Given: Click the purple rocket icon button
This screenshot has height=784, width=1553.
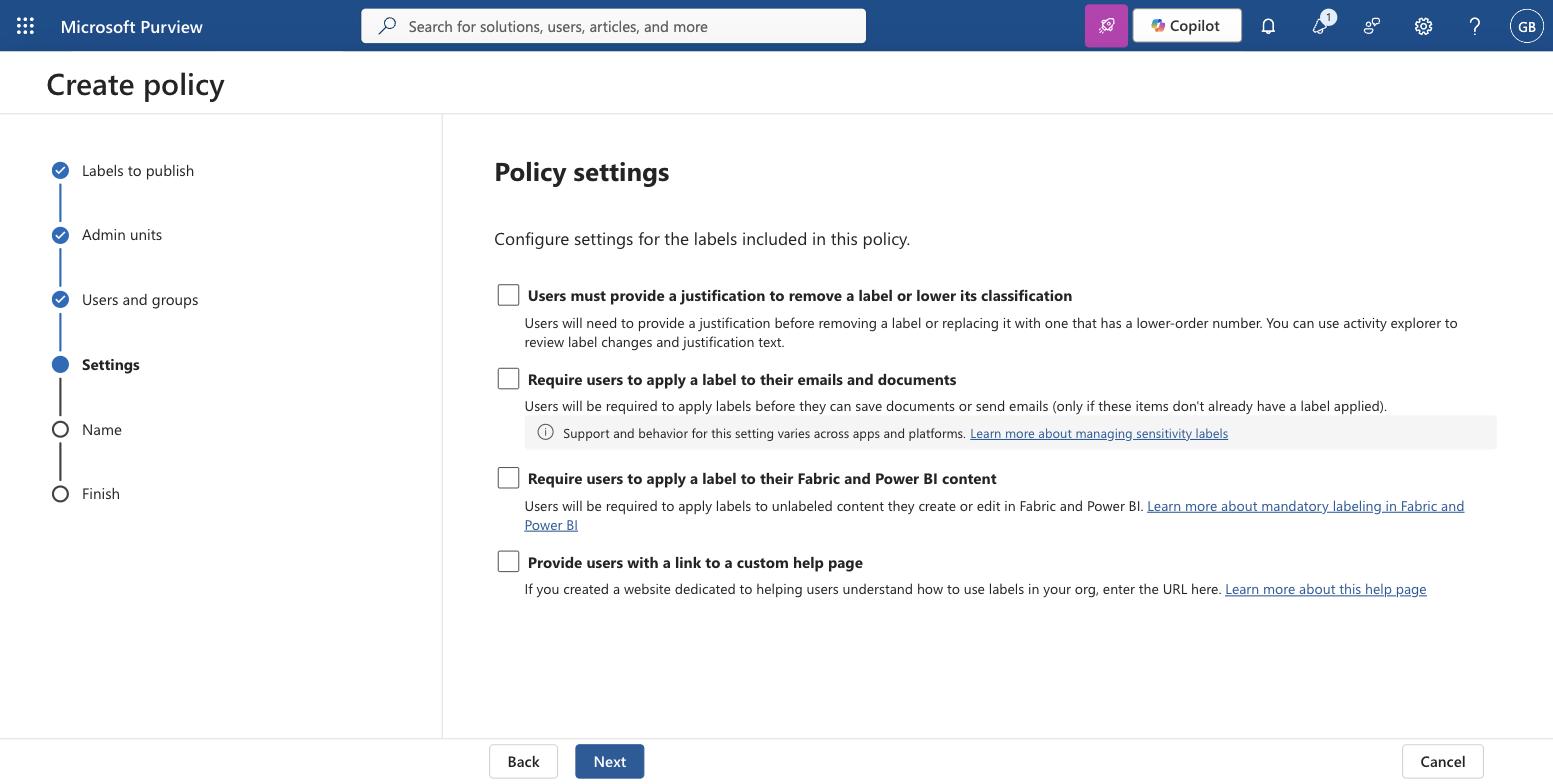Looking at the screenshot, I should point(1106,26).
